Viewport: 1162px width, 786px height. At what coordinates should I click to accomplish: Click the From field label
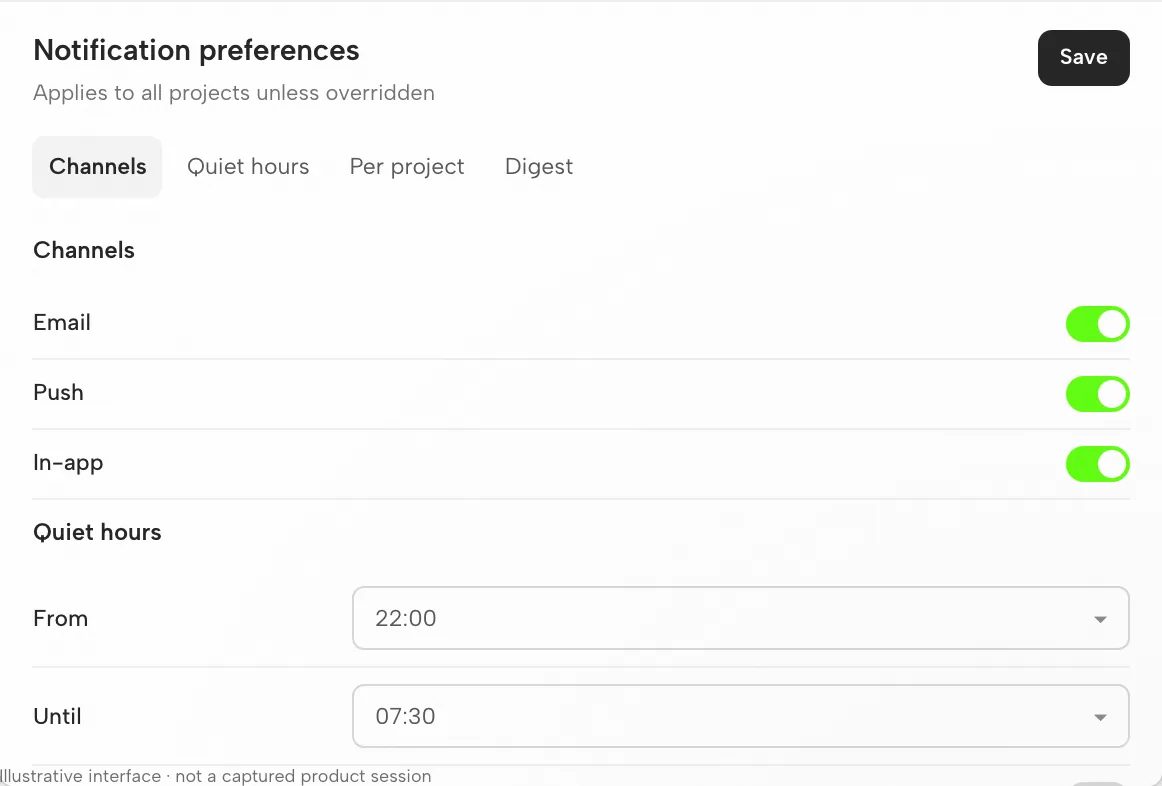click(x=61, y=619)
